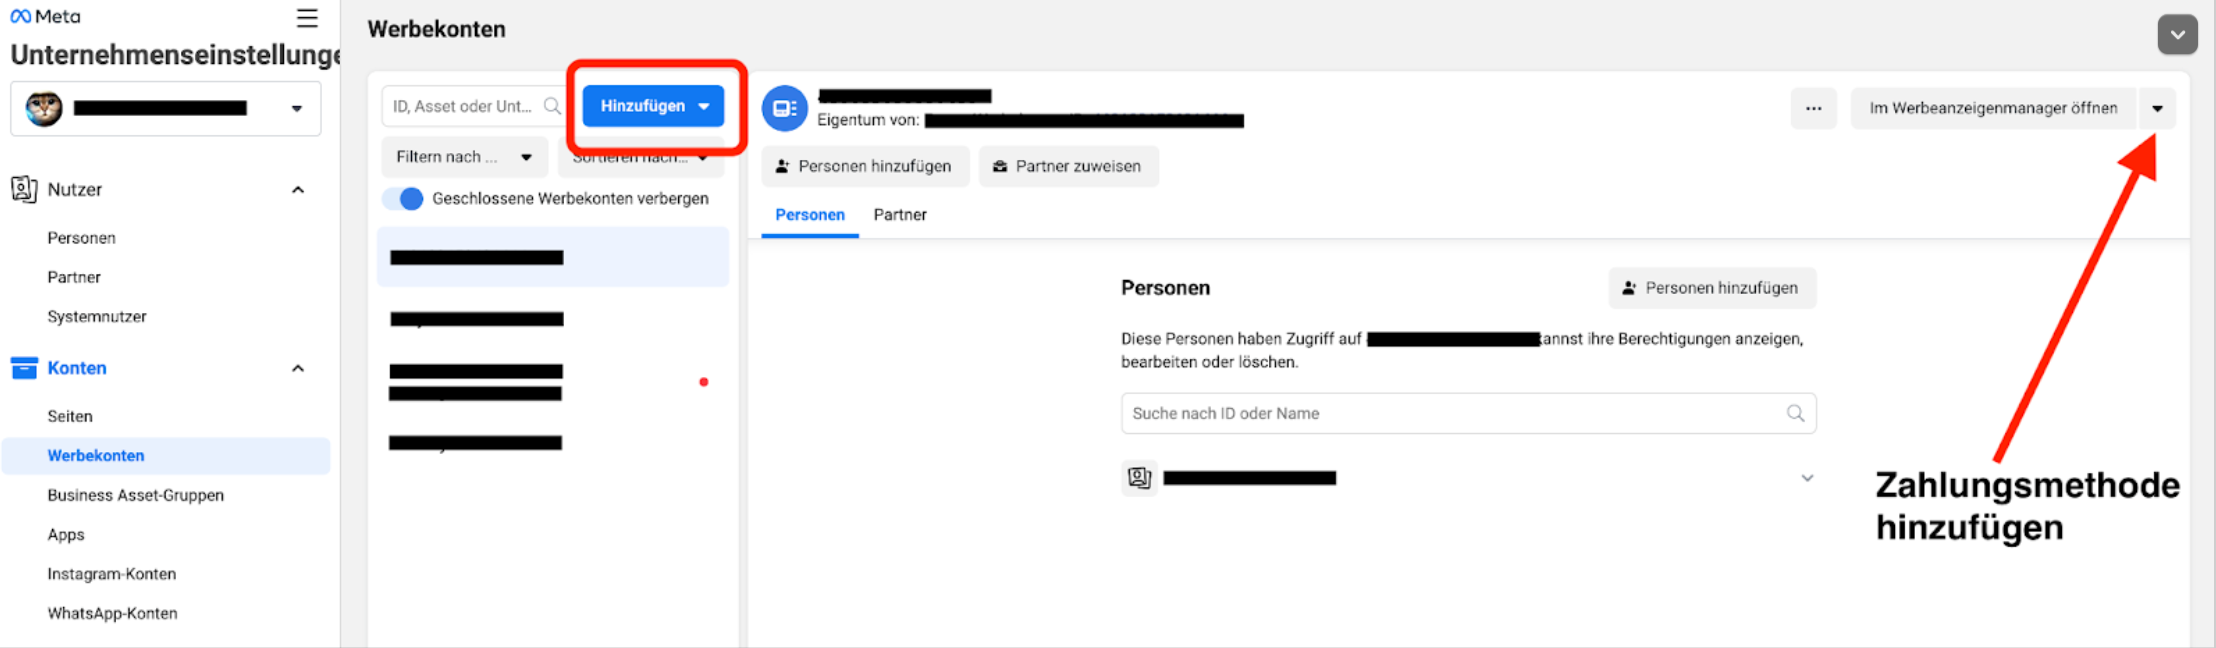Click Partner zuweisen button

click(1068, 166)
